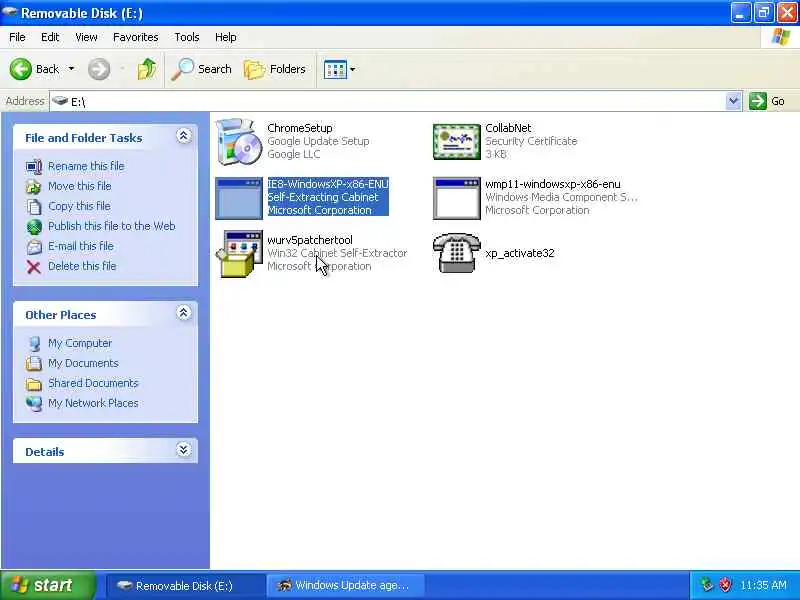This screenshot has height=600, width=800.
Task: Click the xp_activate32 file name
Action: click(x=519, y=253)
